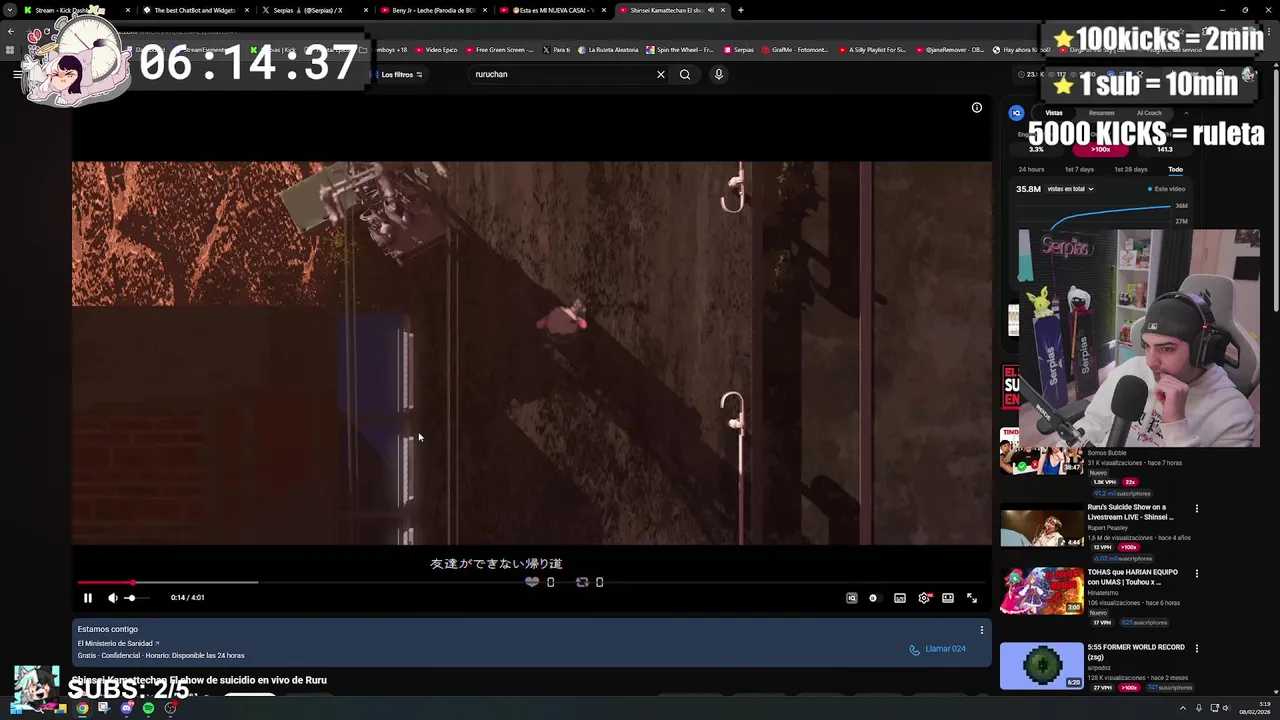Click the vidIQ logo icon in side panel
This screenshot has height=720, width=1280.
tap(1016, 113)
